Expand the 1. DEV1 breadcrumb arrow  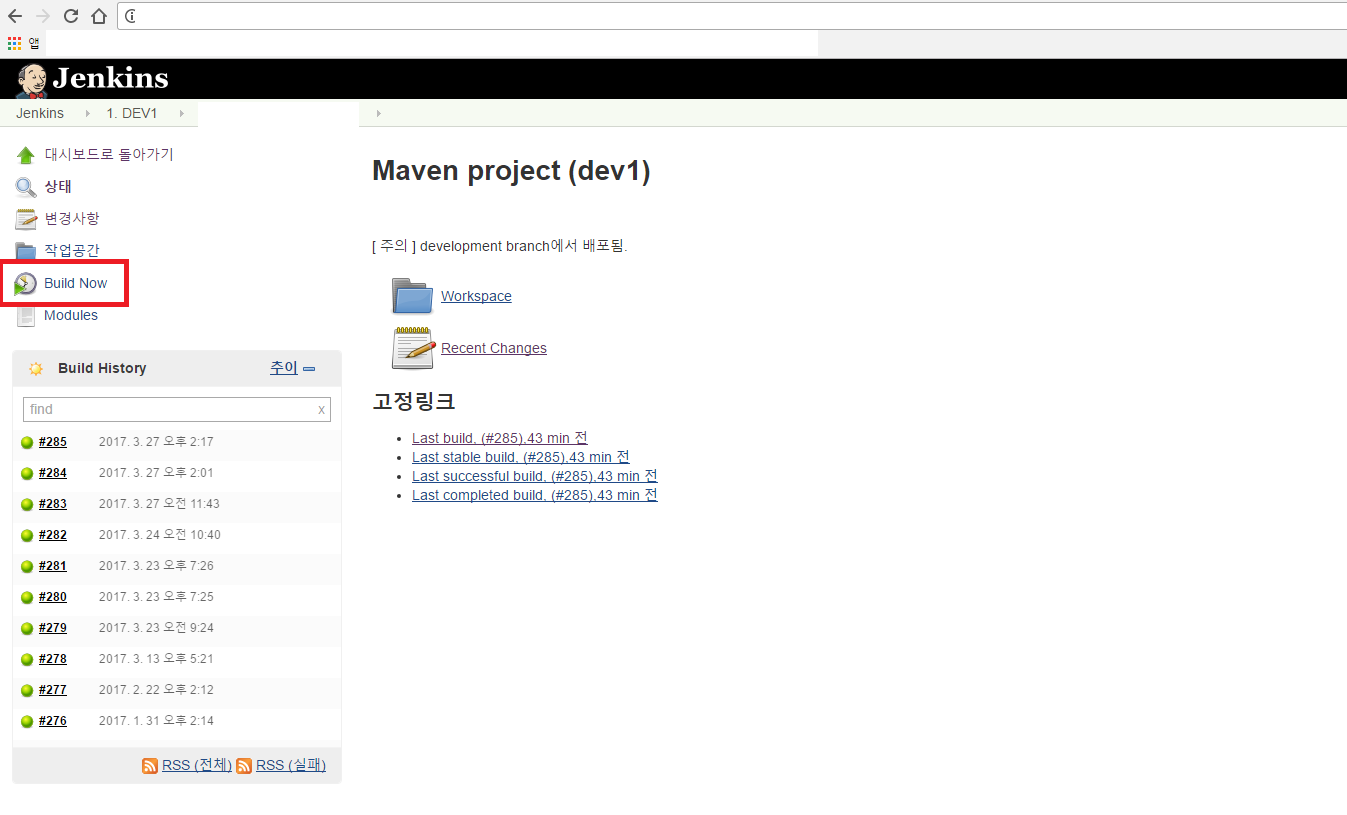pos(181,114)
